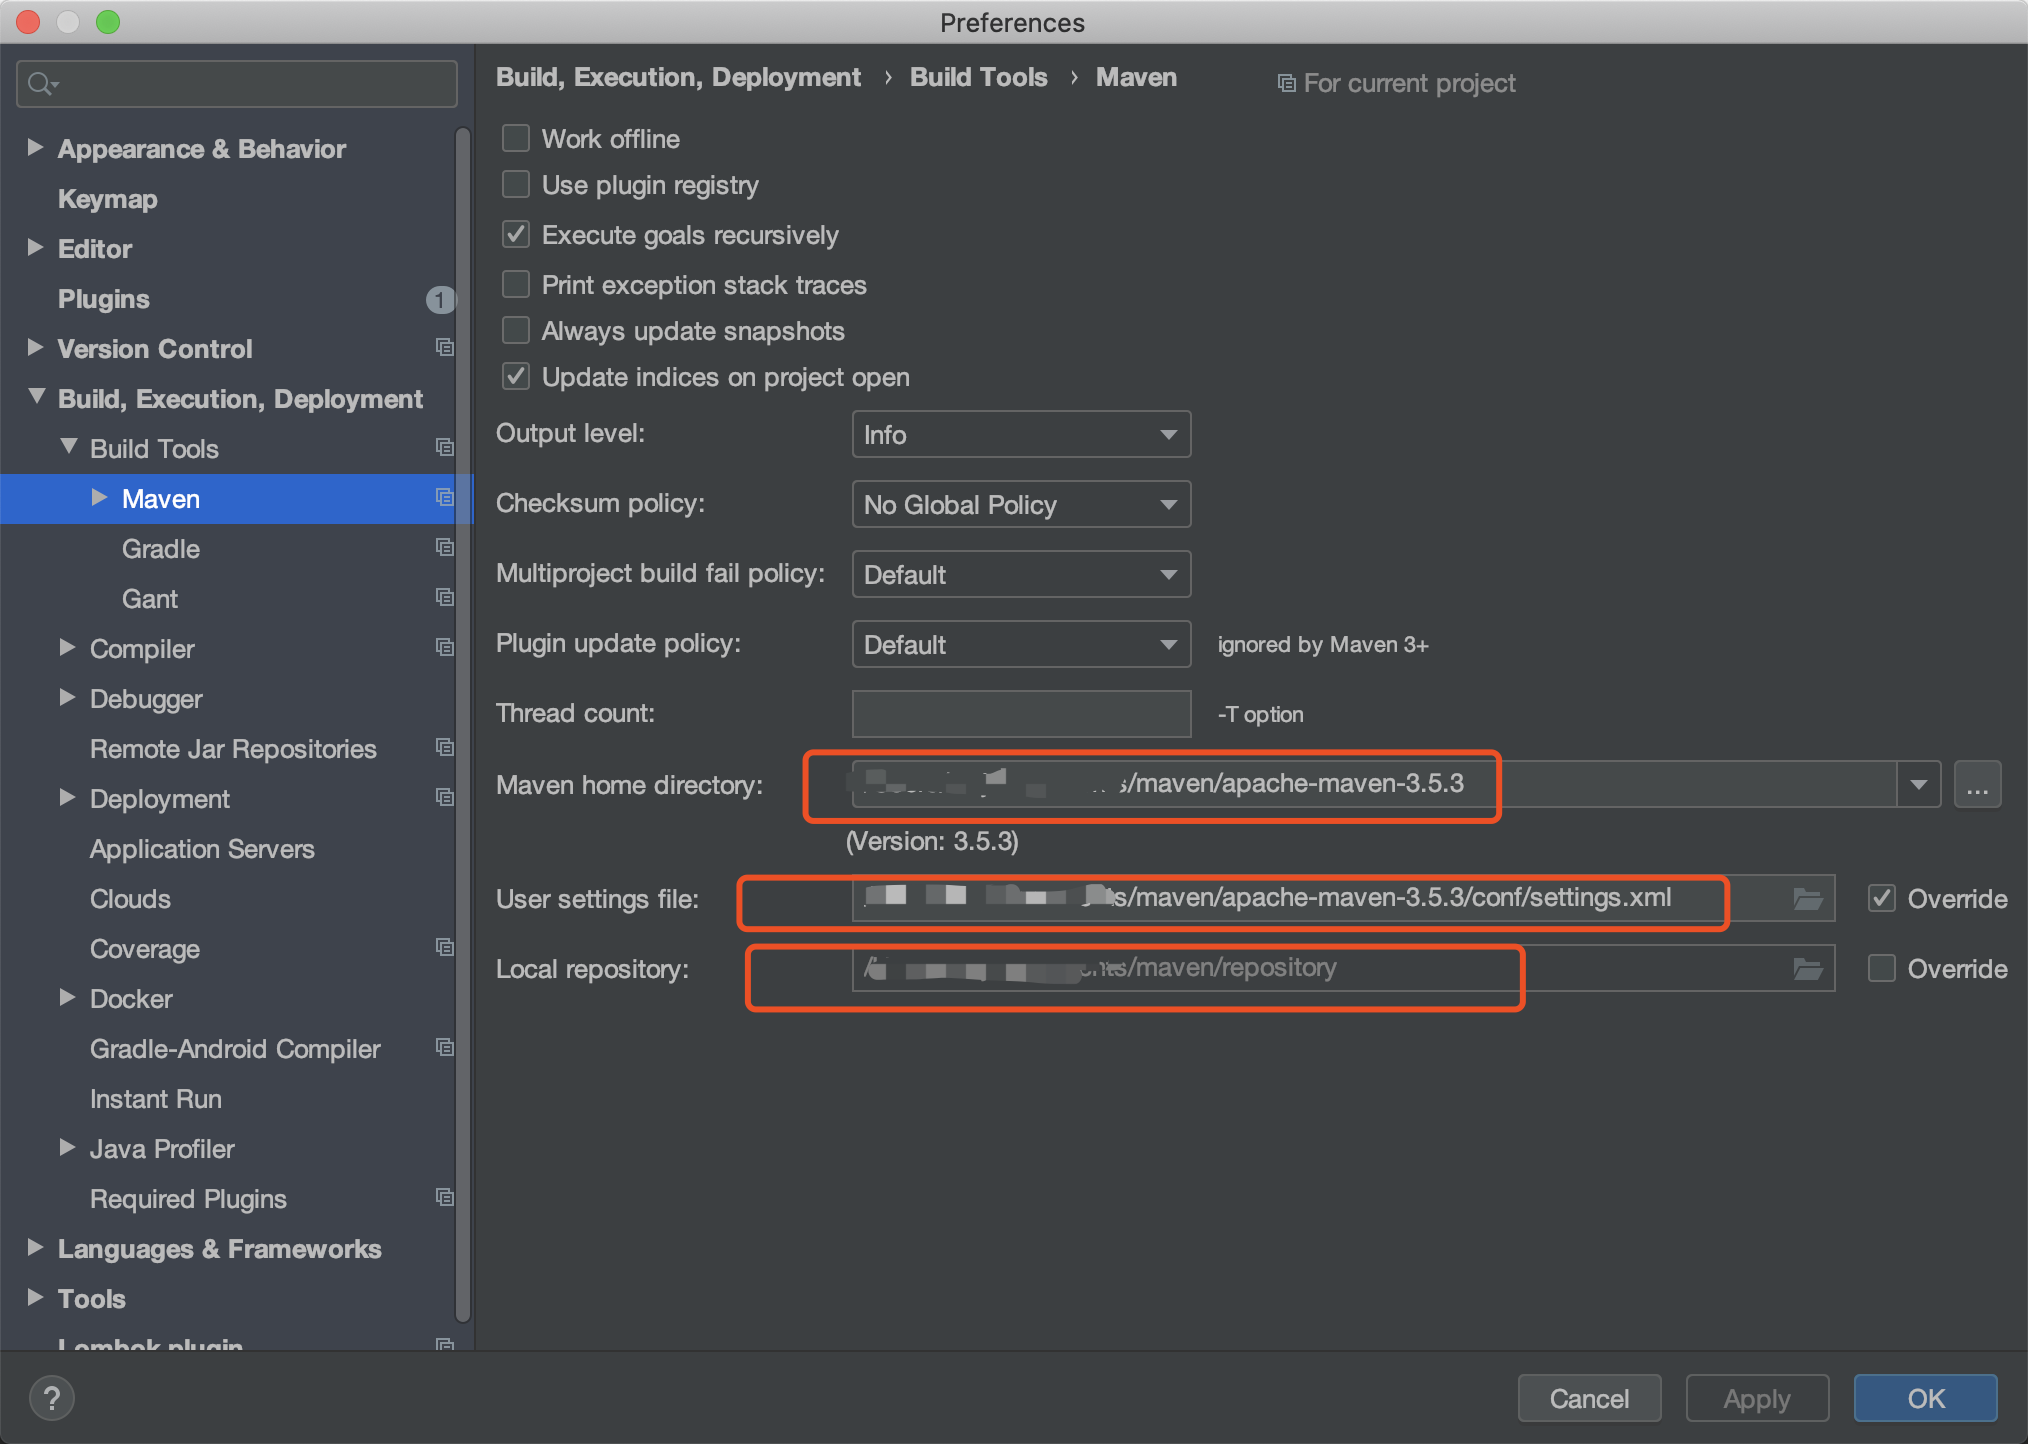Select Gradle in Build Tools tree
Viewport: 2028px width, 1444px height.
pos(160,549)
